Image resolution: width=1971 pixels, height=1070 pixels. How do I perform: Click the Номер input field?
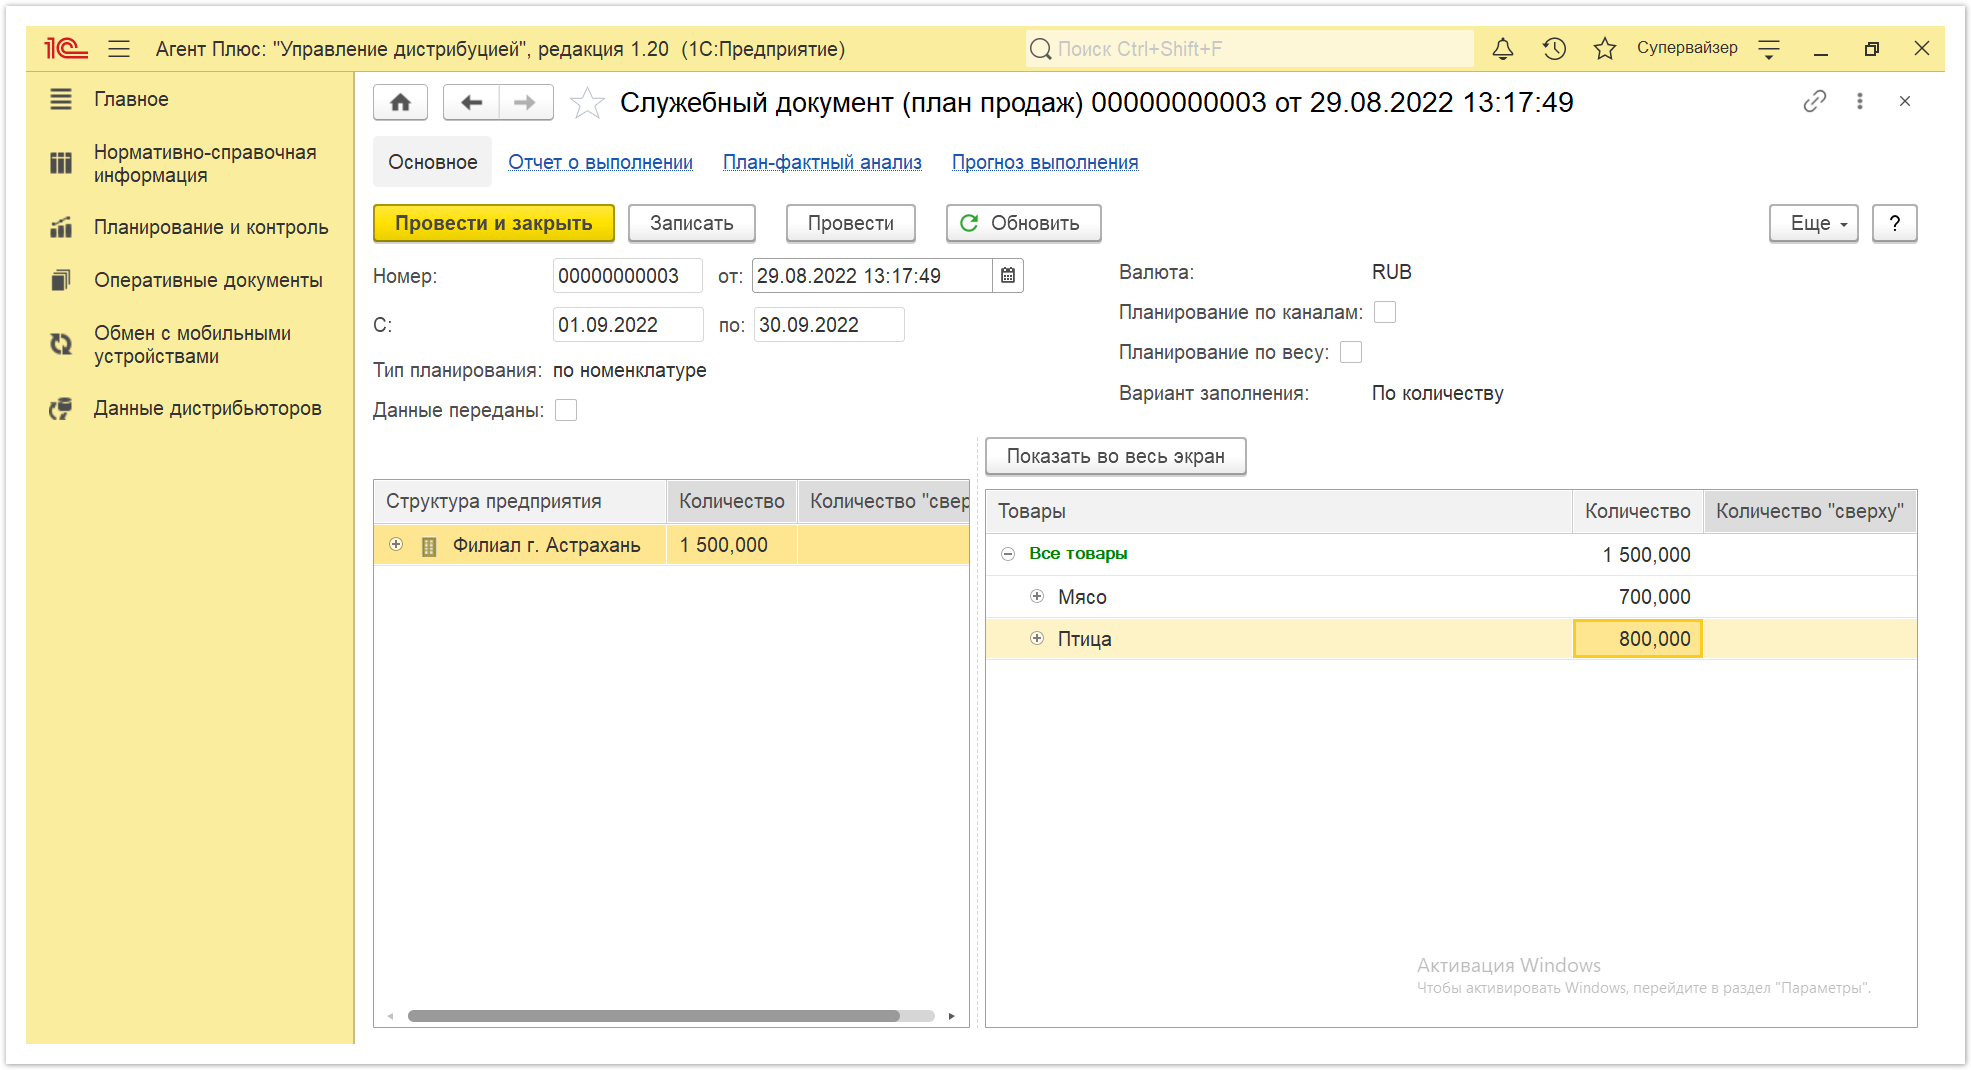627,276
